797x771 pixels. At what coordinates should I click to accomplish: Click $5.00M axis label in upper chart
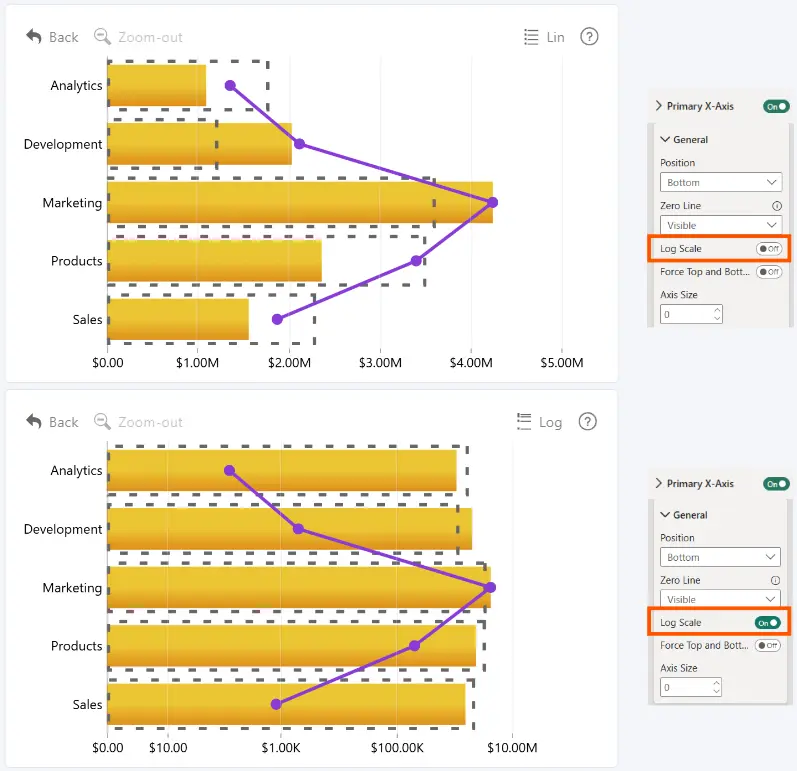coord(562,362)
